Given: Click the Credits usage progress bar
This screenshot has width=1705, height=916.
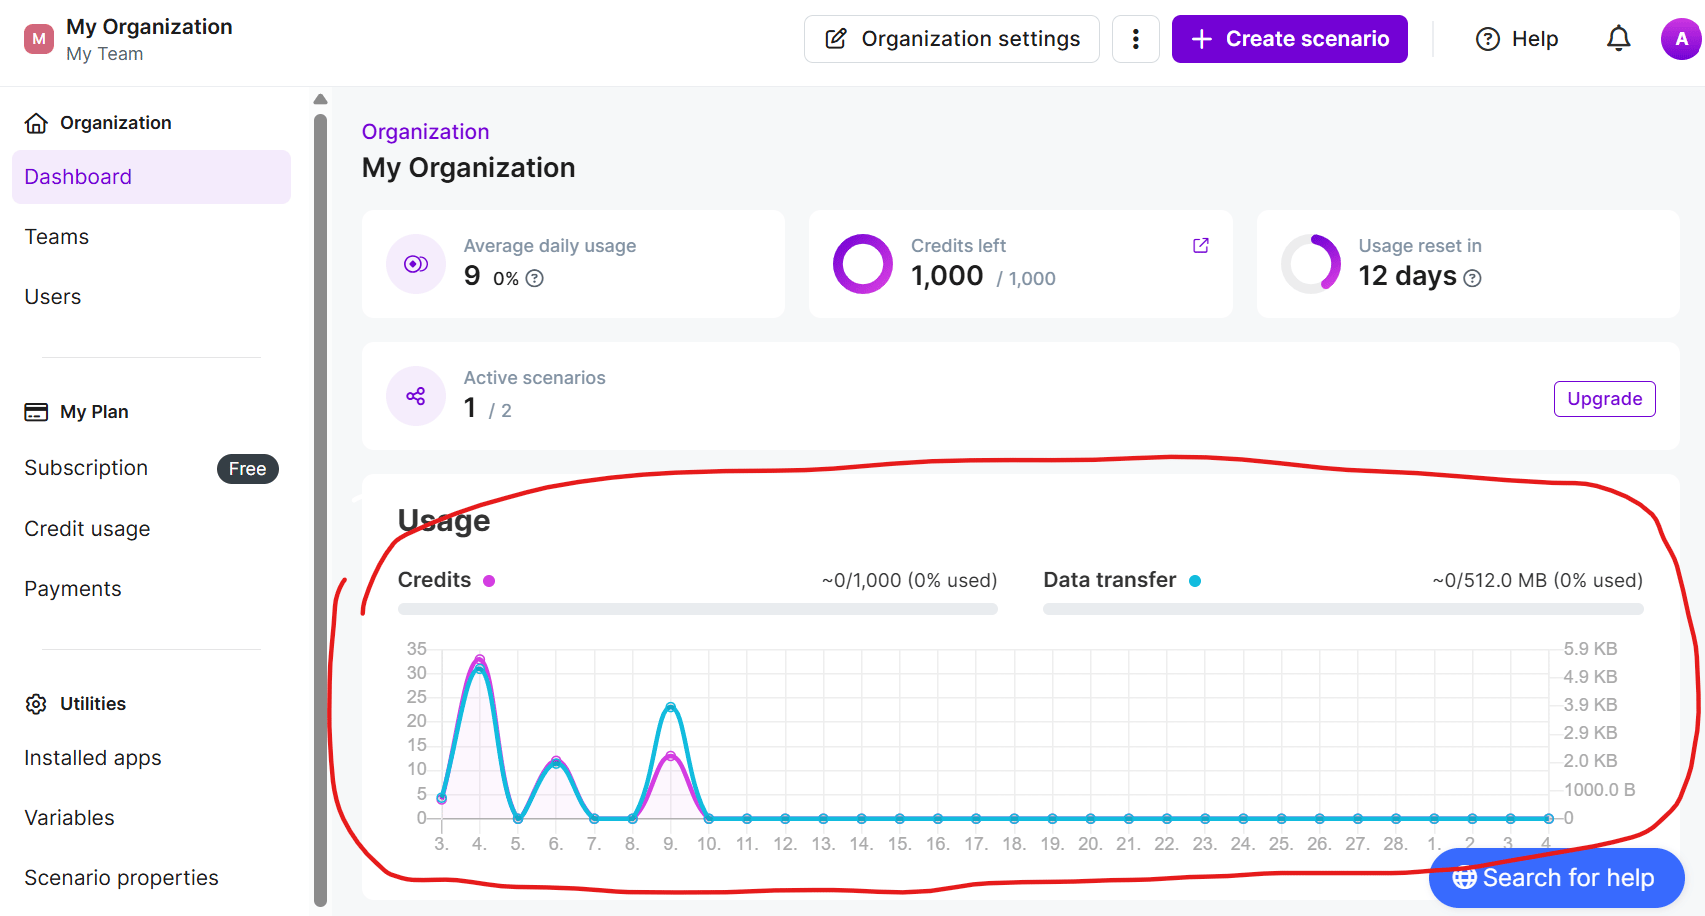Looking at the screenshot, I should (698, 609).
